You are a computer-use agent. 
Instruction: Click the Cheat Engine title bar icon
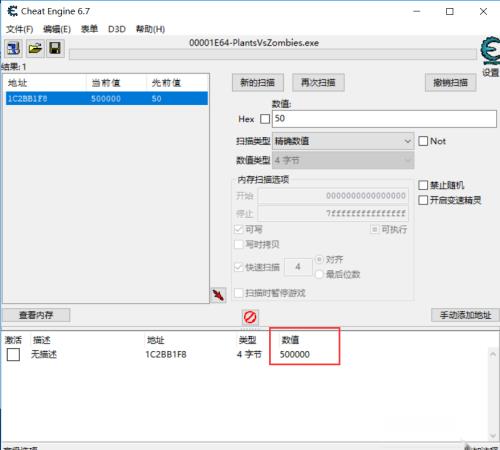tap(12, 11)
